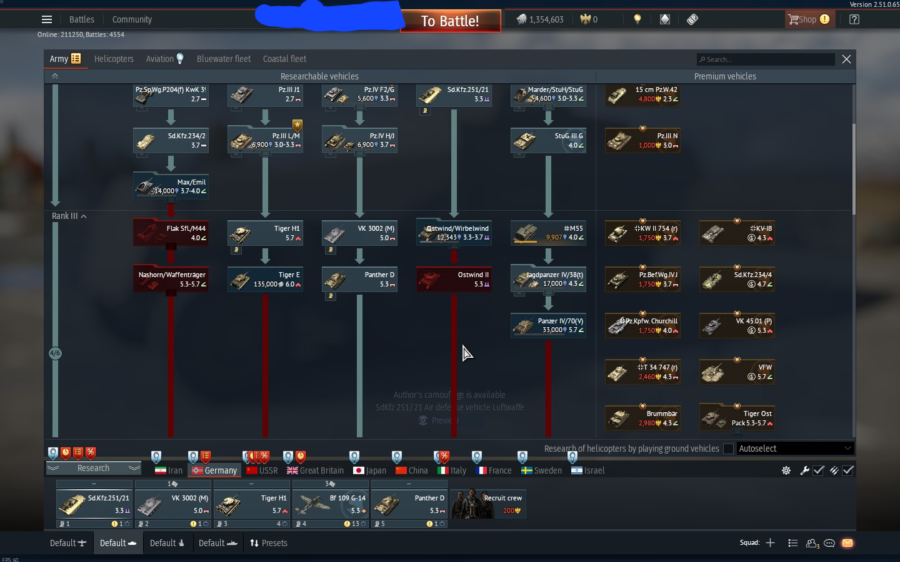Click the help question mark icon
This screenshot has height=562, width=900.
tap(853, 19)
